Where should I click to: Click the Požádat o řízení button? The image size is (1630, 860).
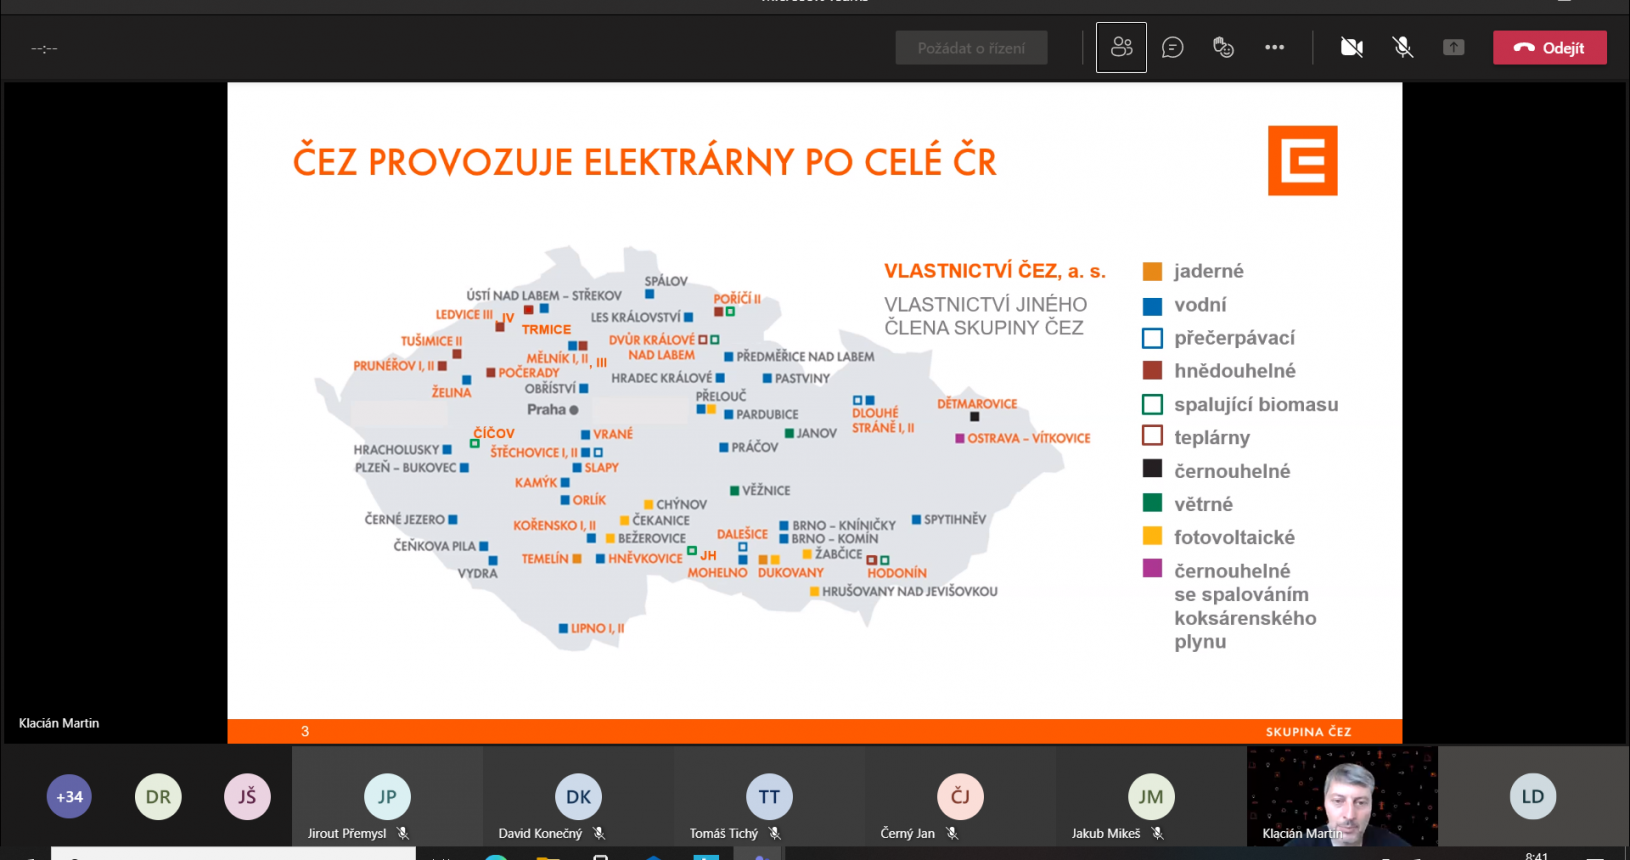tap(971, 48)
